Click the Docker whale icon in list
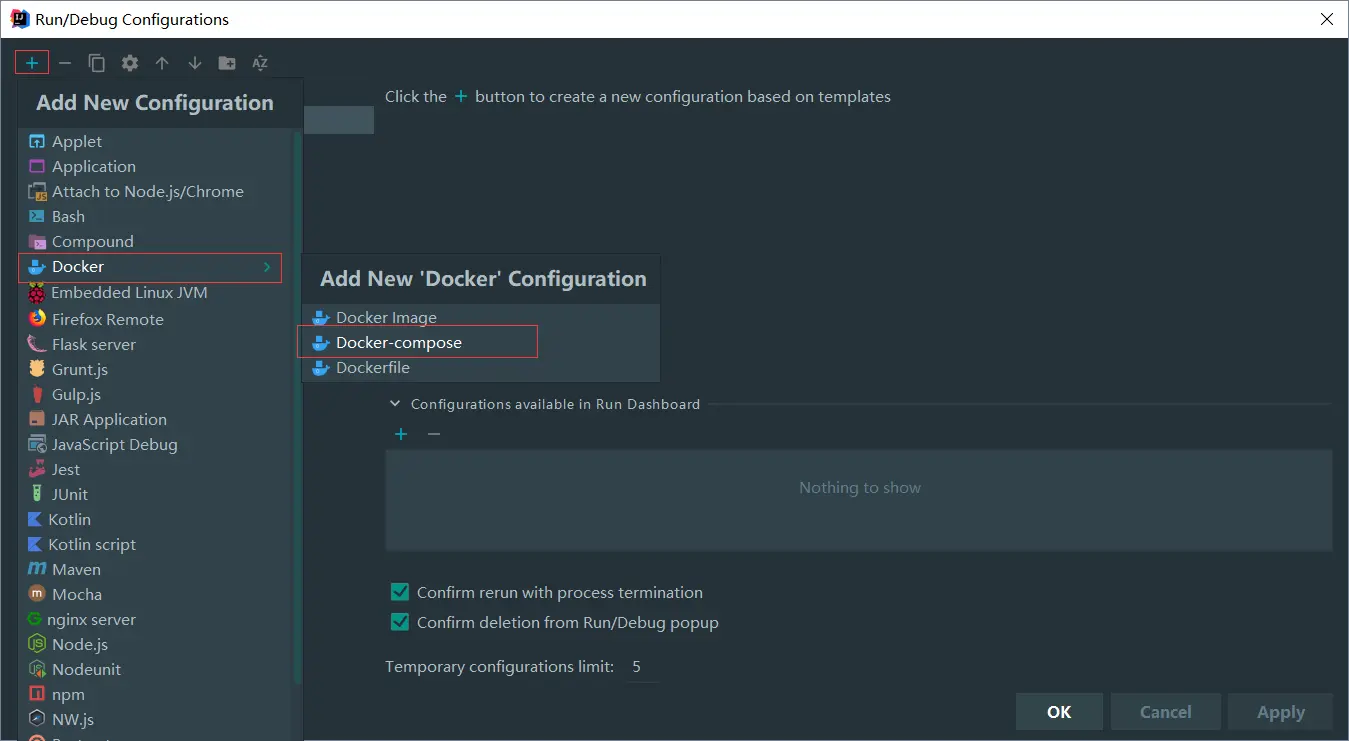 pos(37,267)
